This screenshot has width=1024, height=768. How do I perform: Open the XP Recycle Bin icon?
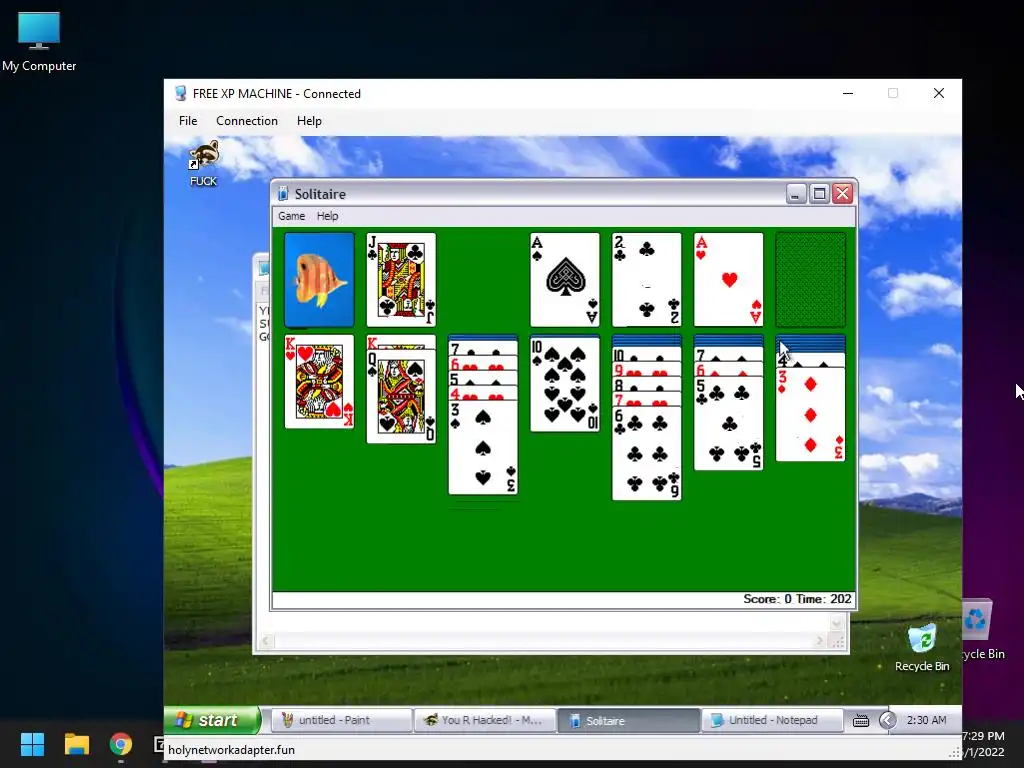(922, 647)
